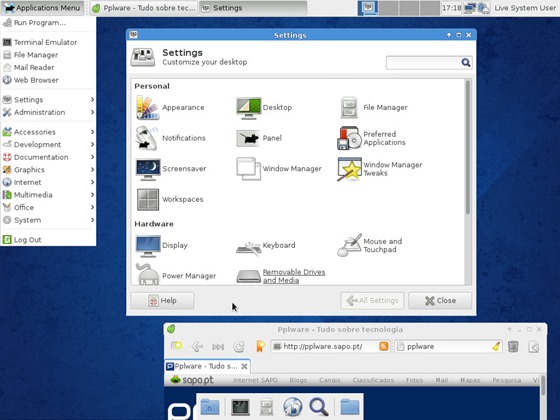
Task: Click the Settings search input field
Action: tap(429, 62)
